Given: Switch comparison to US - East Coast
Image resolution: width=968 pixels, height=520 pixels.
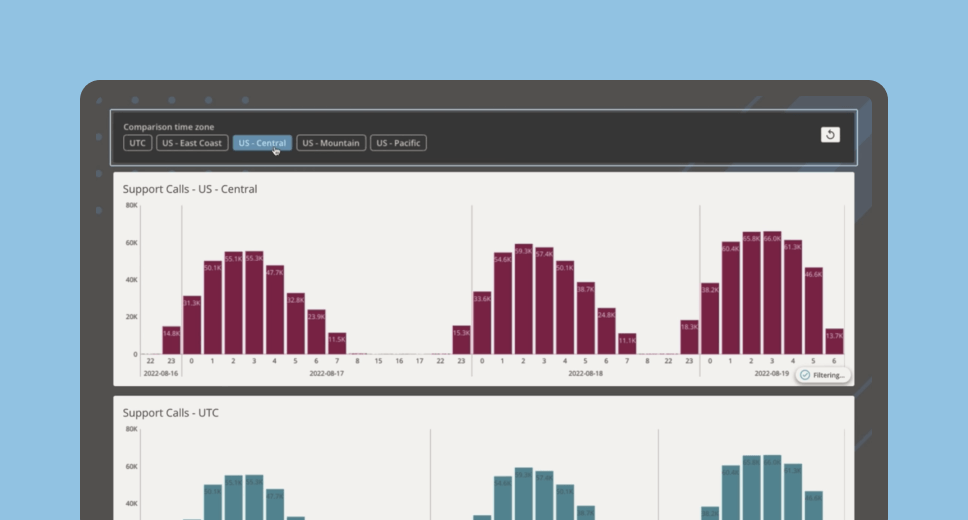Looking at the screenshot, I should click(192, 143).
